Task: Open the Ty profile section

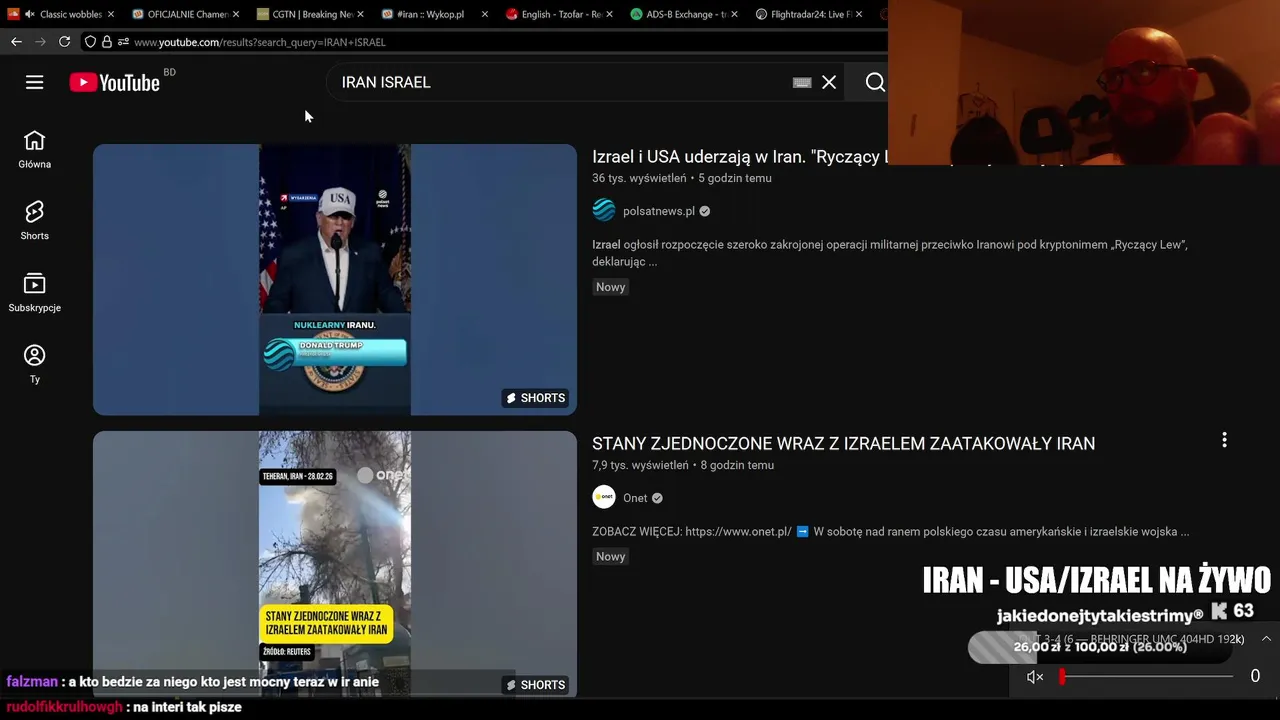Action: click(35, 364)
